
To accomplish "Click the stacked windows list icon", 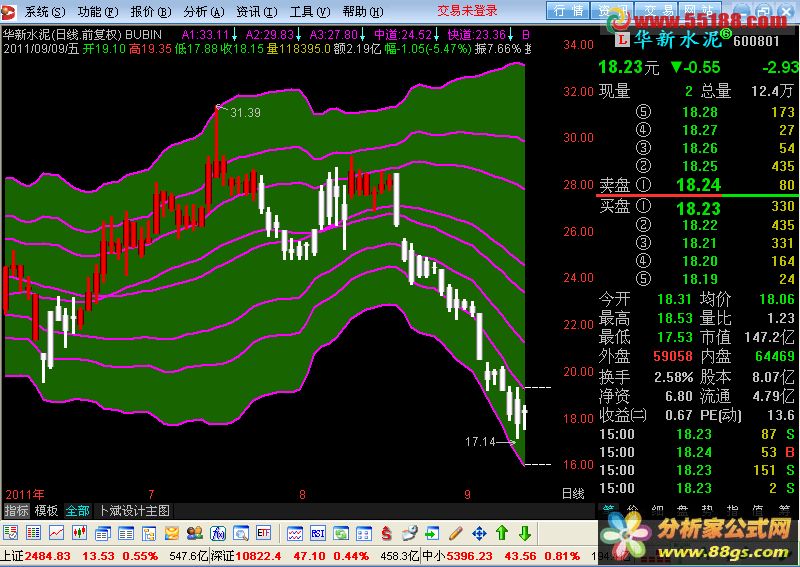I will coord(103,533).
